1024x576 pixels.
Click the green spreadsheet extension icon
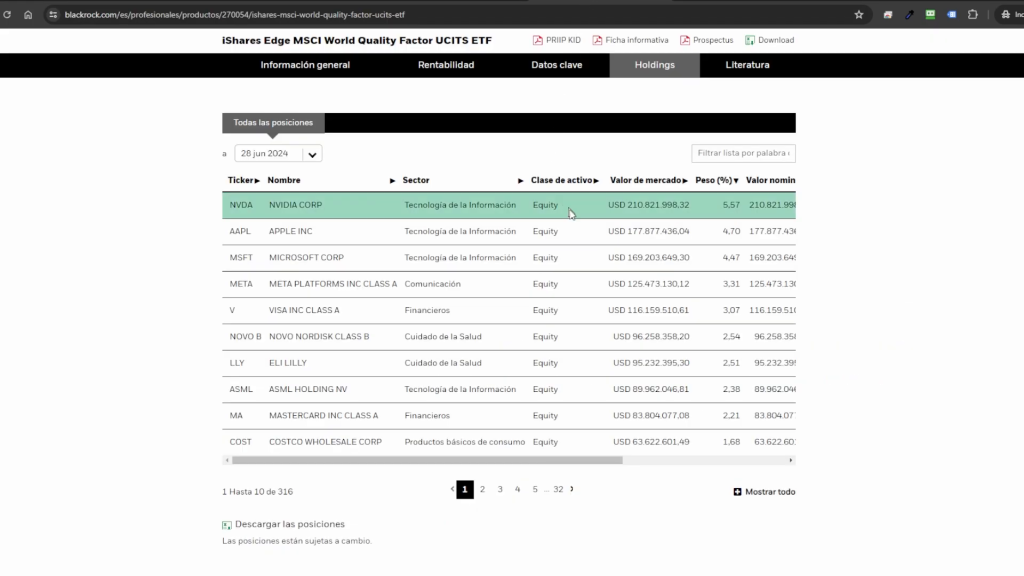point(930,14)
